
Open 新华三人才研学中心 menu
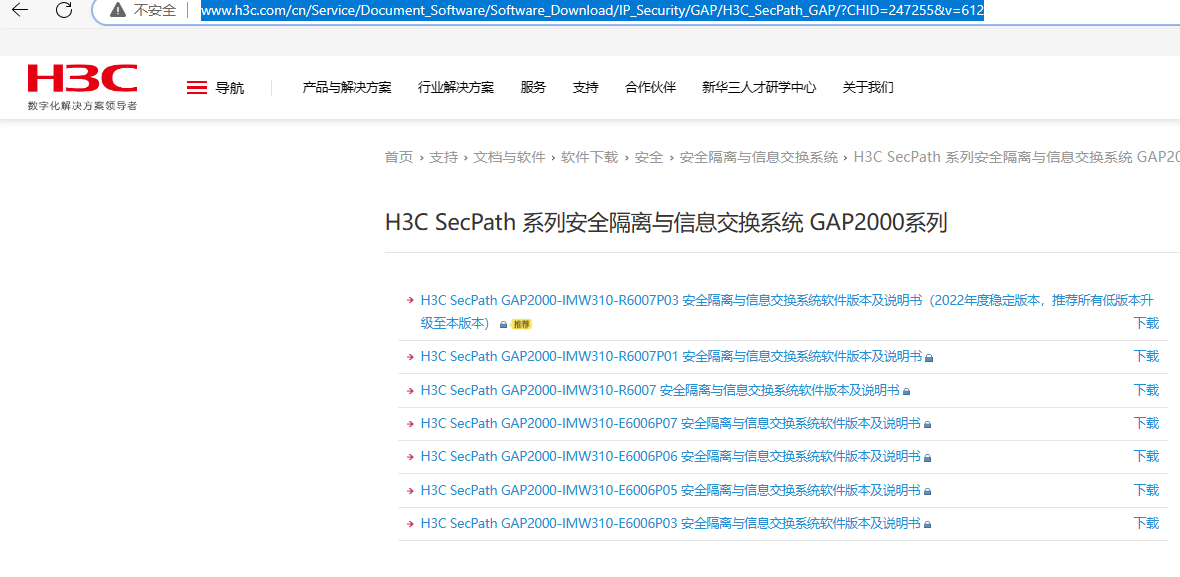(x=759, y=87)
